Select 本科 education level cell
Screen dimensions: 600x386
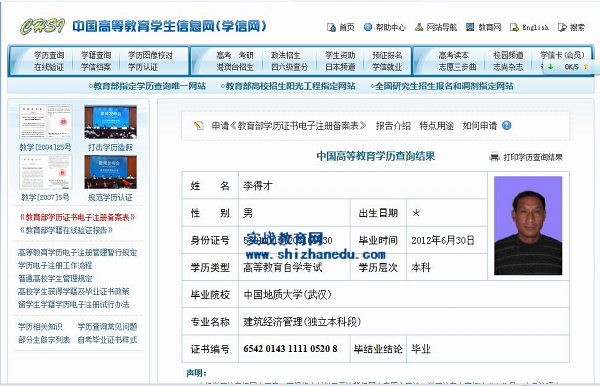(447, 267)
